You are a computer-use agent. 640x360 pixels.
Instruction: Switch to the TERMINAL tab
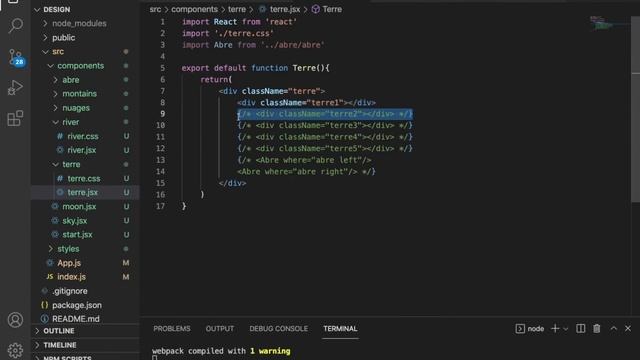(340, 329)
